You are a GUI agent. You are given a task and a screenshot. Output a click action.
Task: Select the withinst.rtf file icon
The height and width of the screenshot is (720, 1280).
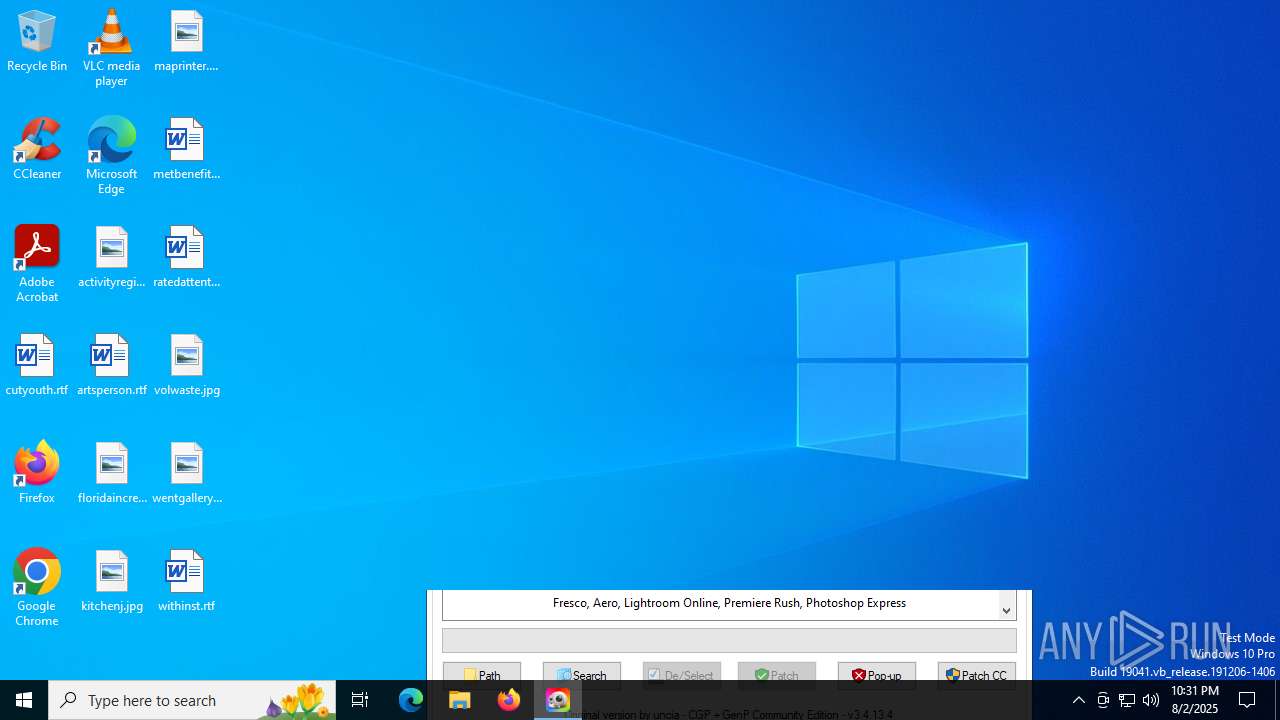pos(186,582)
